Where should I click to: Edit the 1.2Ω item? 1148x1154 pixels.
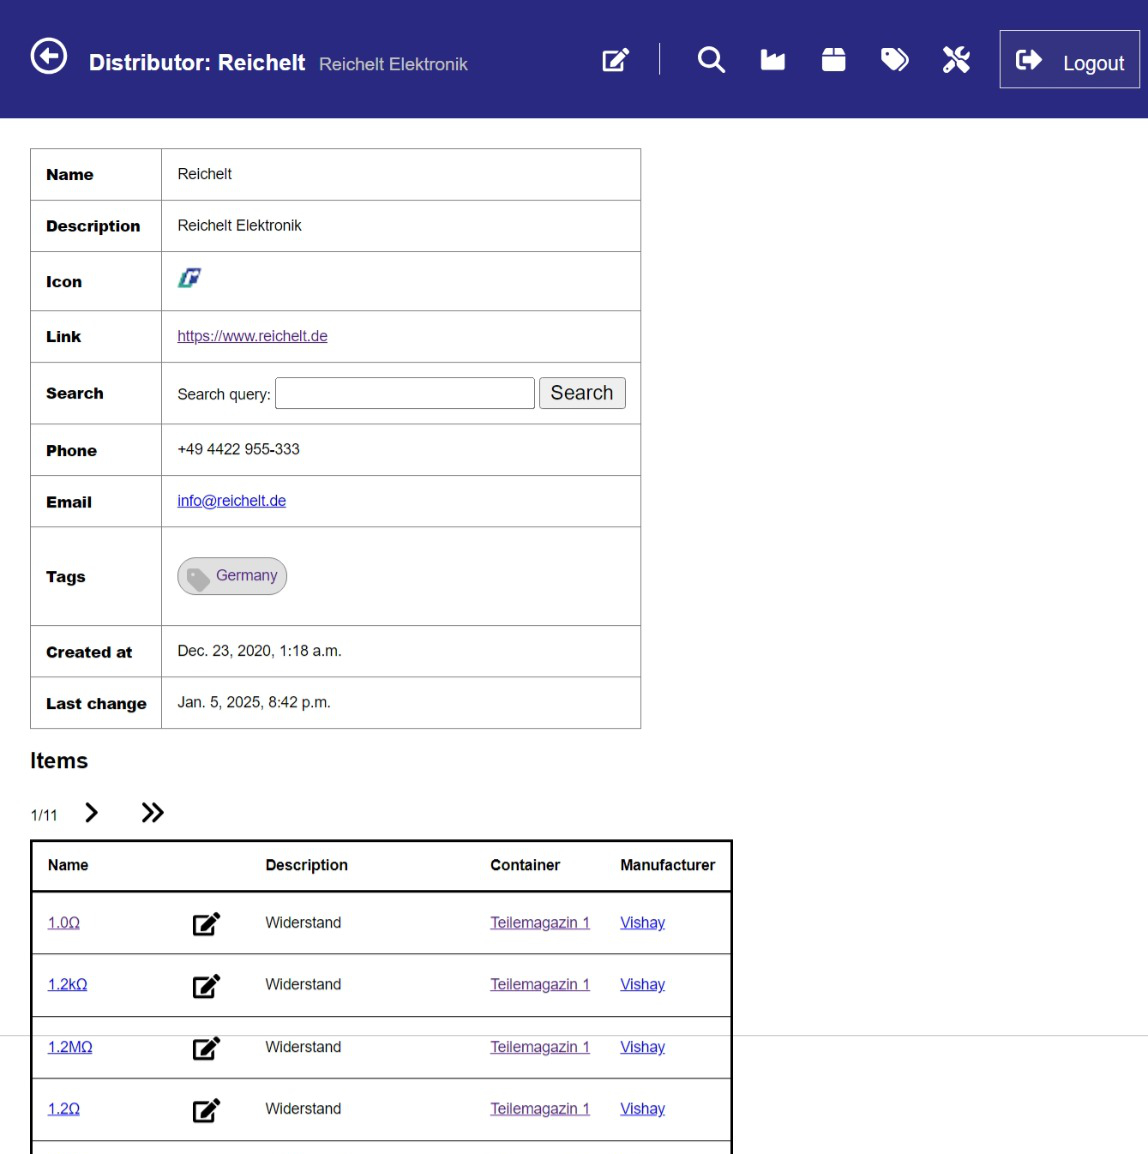206,1110
